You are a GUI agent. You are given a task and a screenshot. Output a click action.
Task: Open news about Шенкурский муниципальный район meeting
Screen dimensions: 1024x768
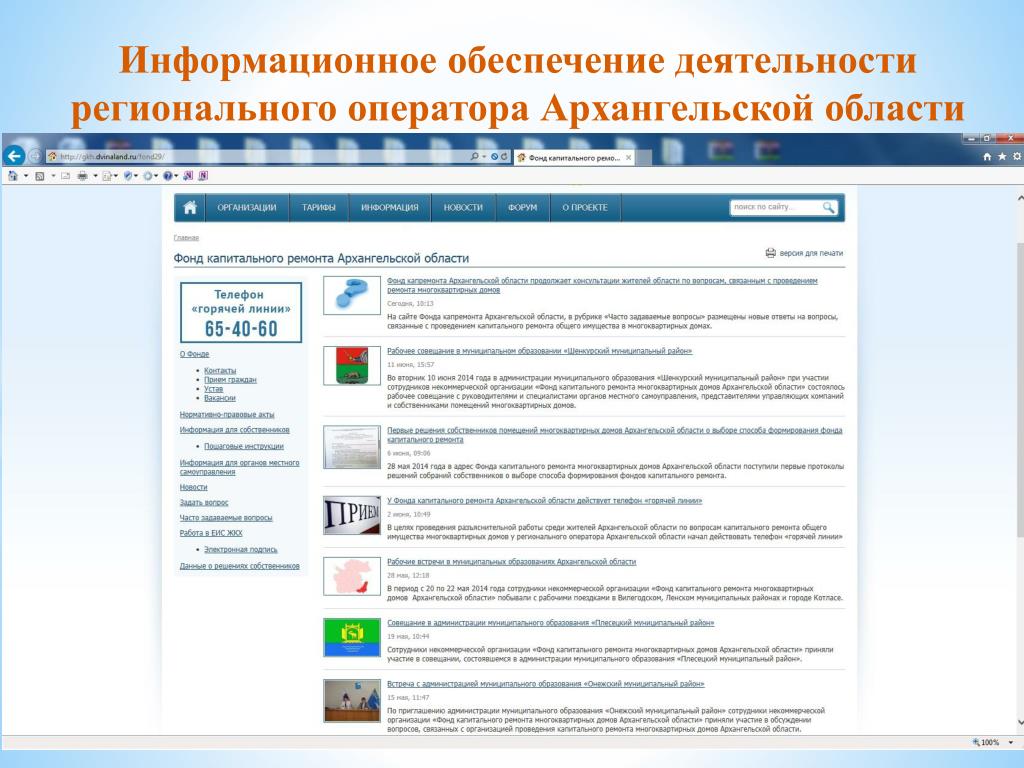[x=539, y=351]
